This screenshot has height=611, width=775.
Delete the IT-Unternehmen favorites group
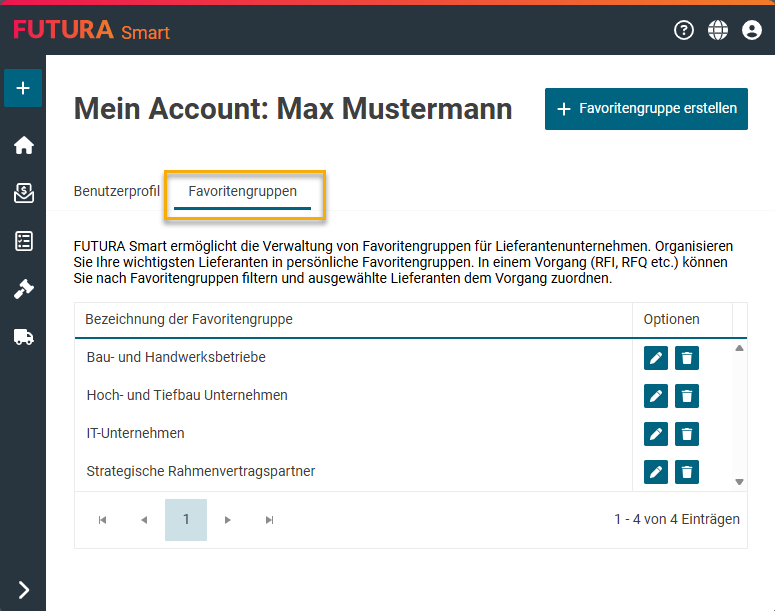687,434
